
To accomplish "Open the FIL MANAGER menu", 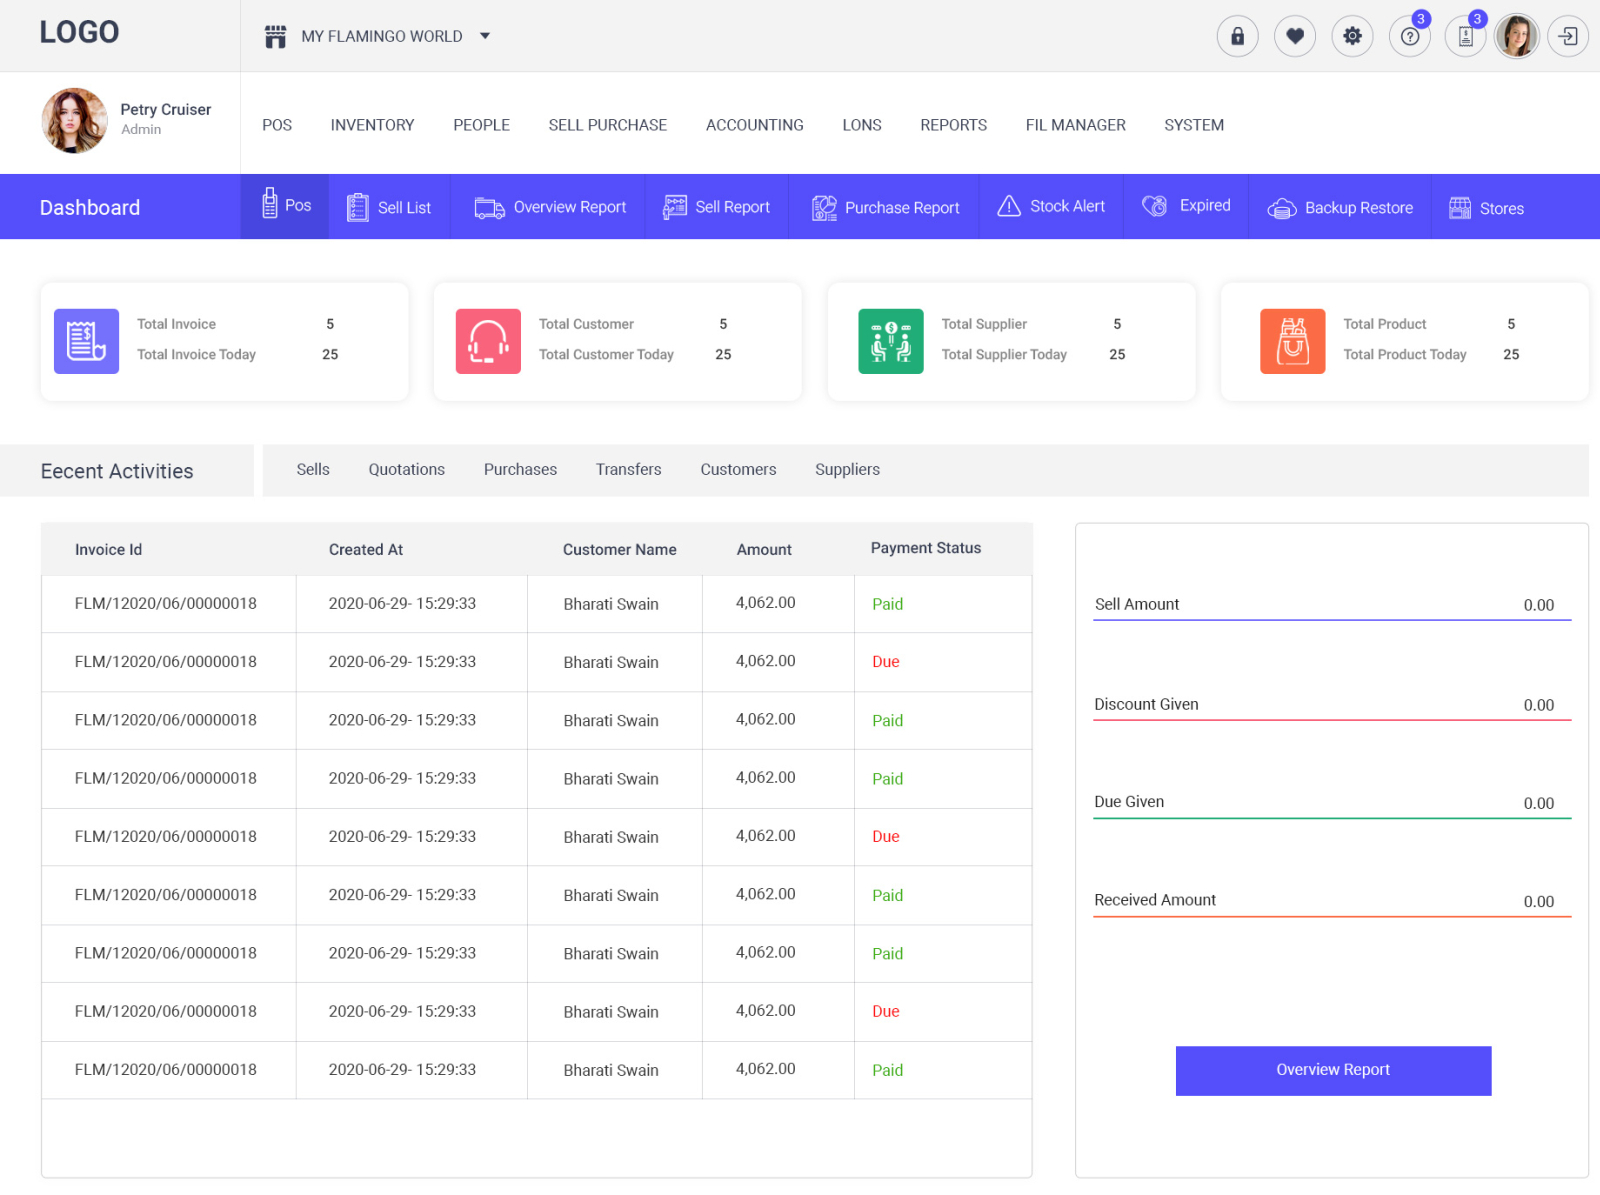I will click(x=1075, y=125).
